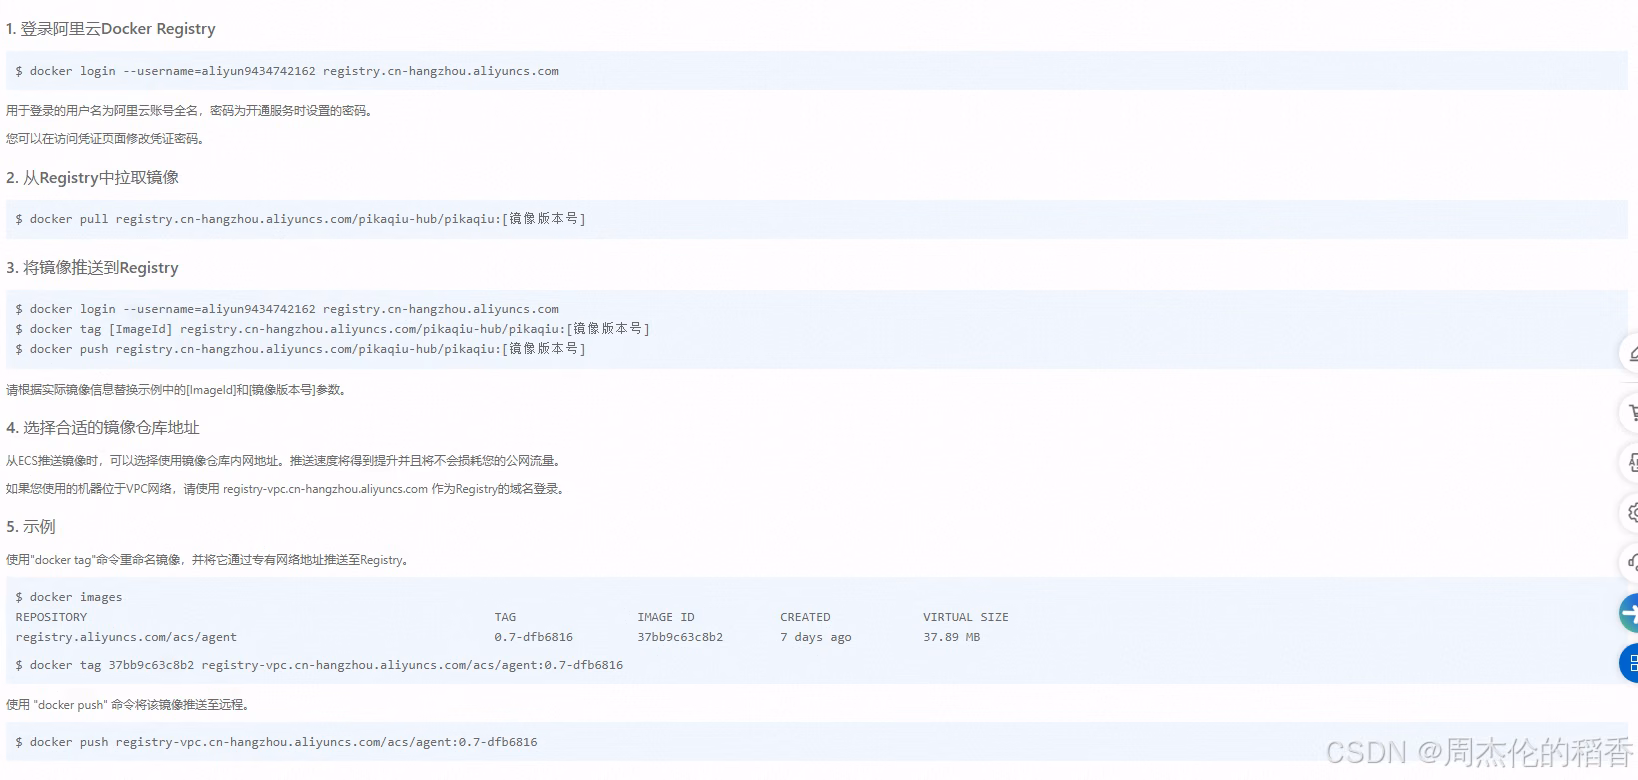Click the "docker tag [ImageId]" command line
This screenshot has height=780, width=1638.
(332, 329)
